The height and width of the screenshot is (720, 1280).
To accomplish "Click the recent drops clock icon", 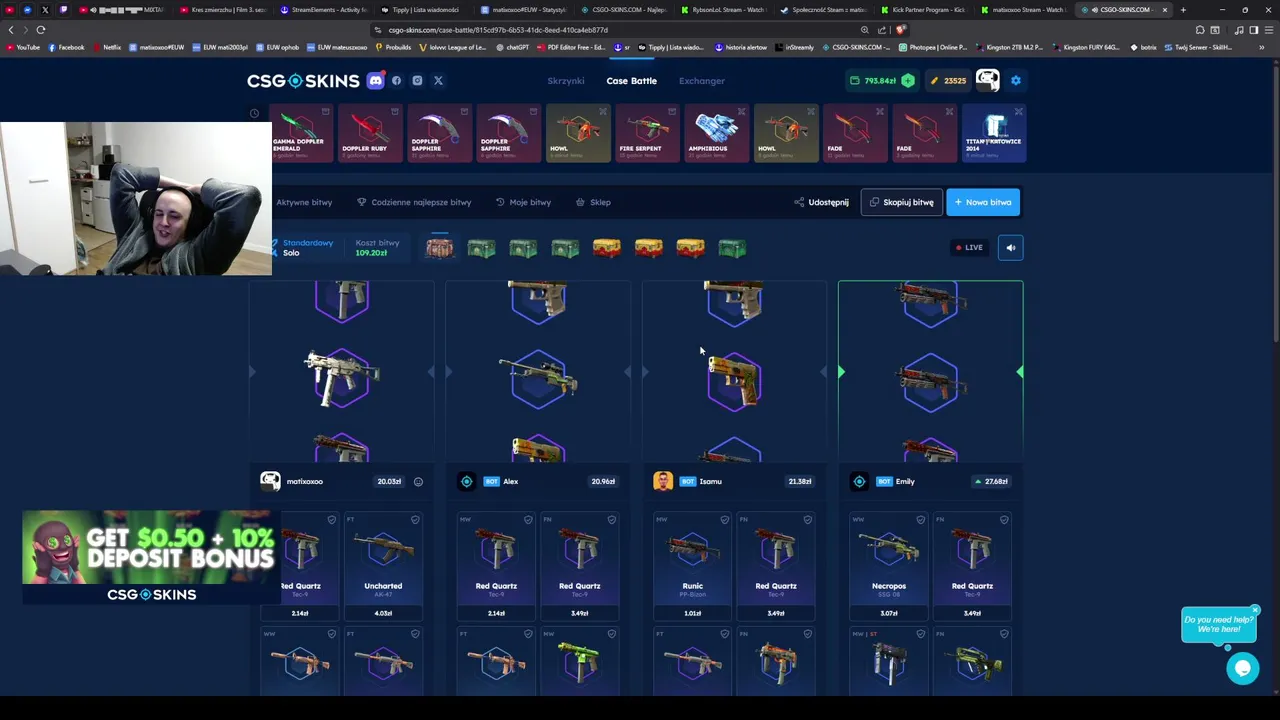I will 254,113.
